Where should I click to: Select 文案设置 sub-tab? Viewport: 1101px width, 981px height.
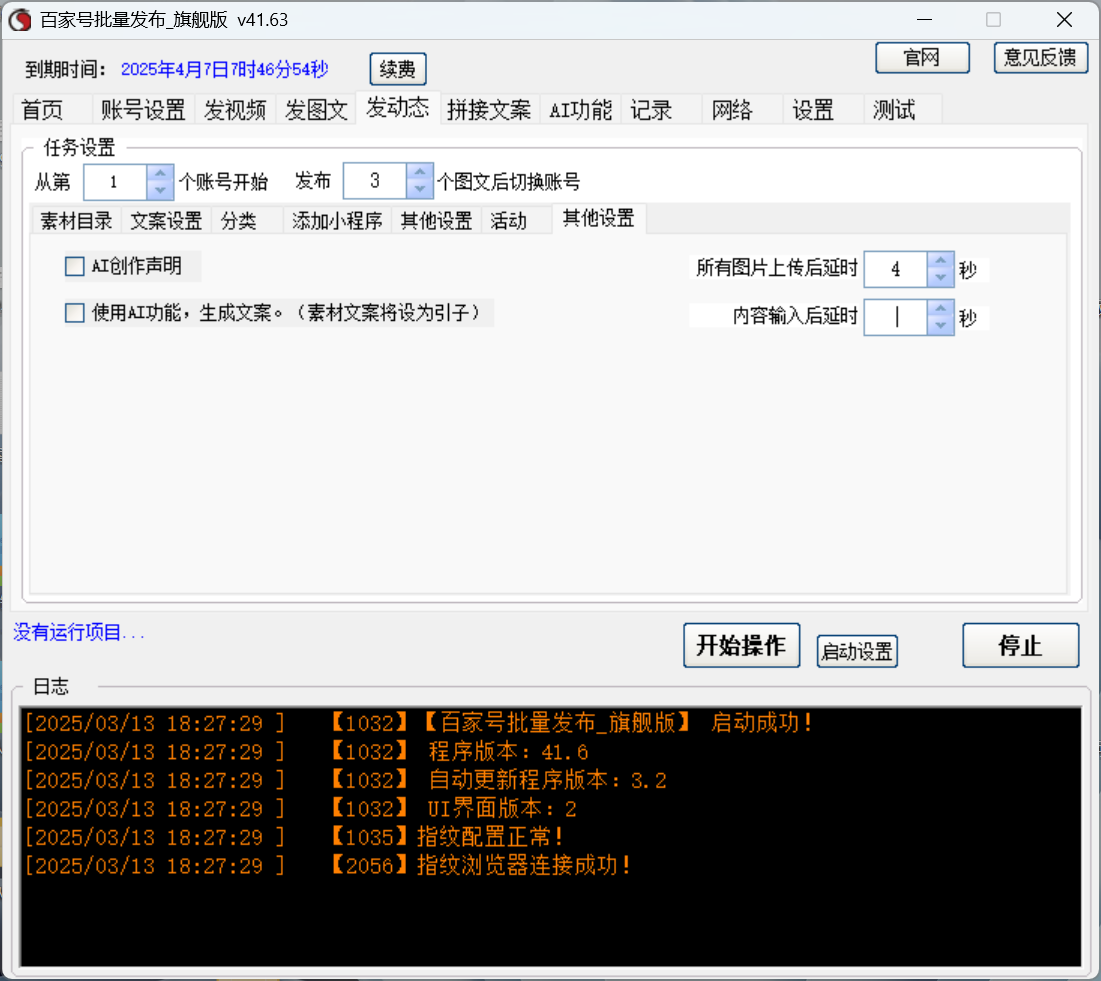[166, 221]
